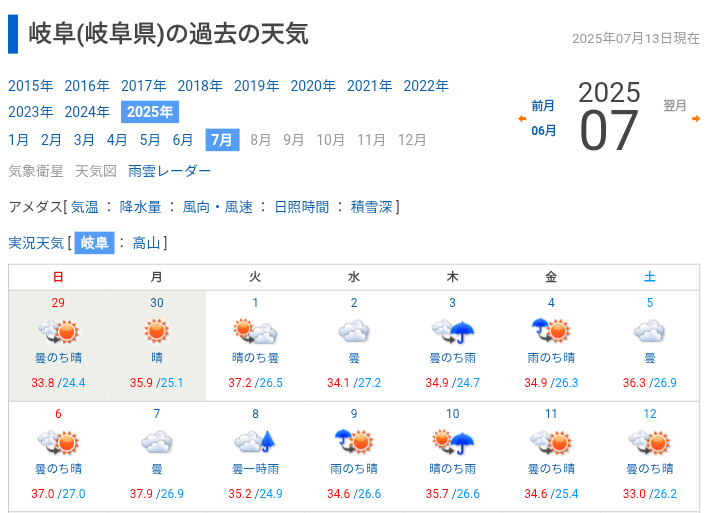Switch to 3月 month

[84, 140]
